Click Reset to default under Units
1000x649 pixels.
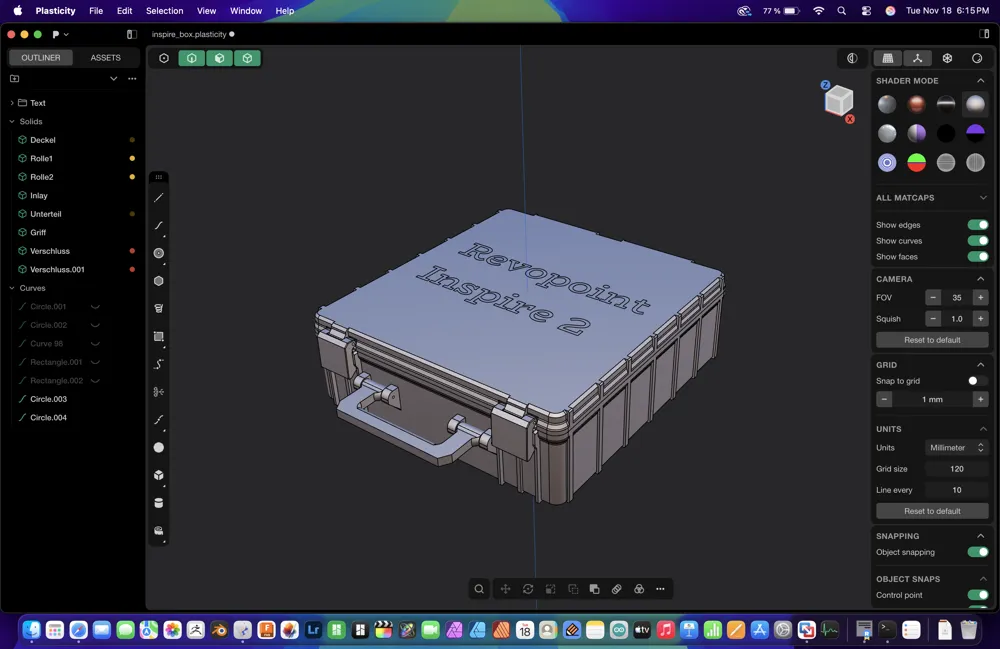(x=932, y=511)
